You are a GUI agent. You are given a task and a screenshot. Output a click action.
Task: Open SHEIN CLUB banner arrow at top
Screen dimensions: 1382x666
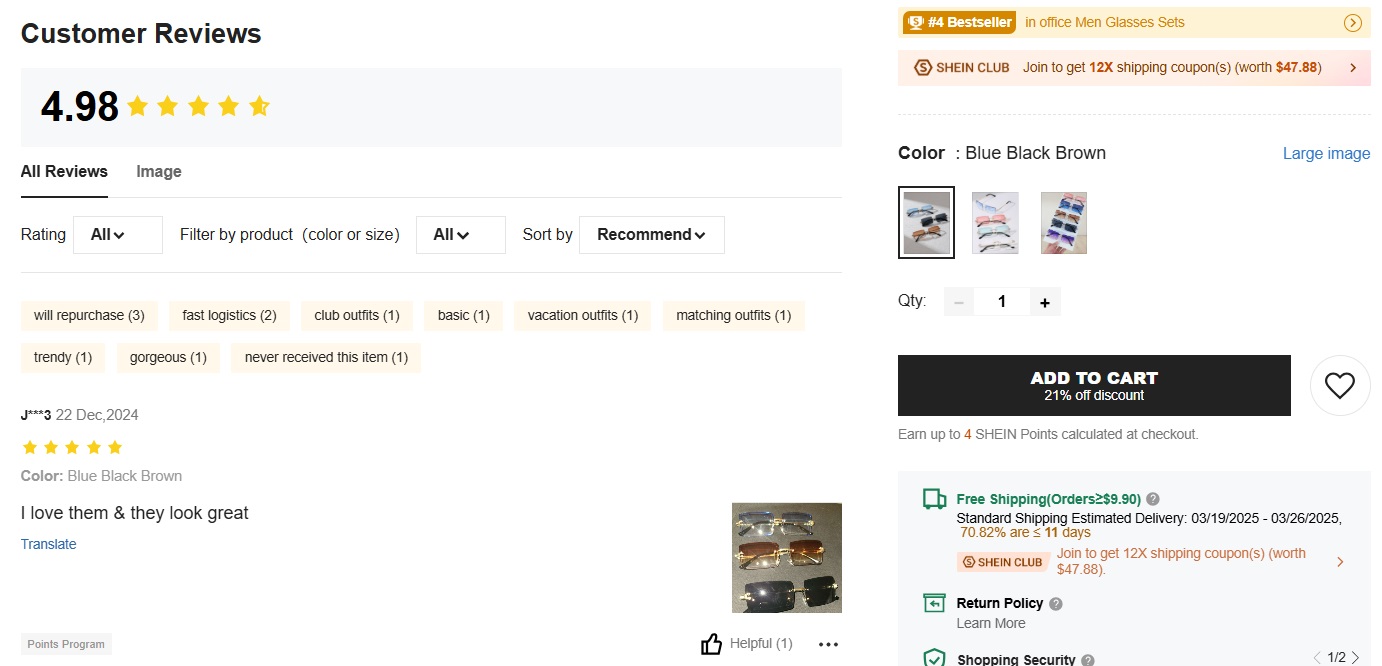pos(1353,68)
